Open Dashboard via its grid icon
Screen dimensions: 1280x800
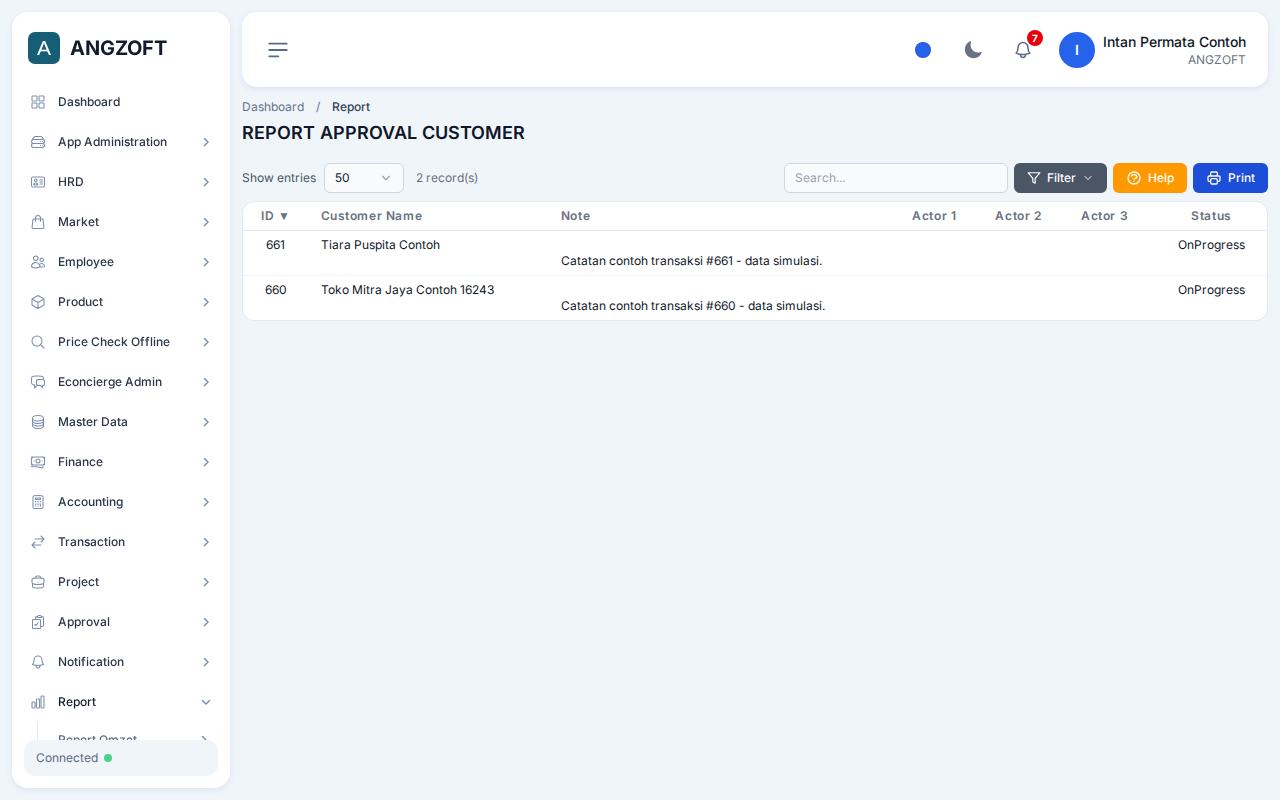(x=38, y=102)
